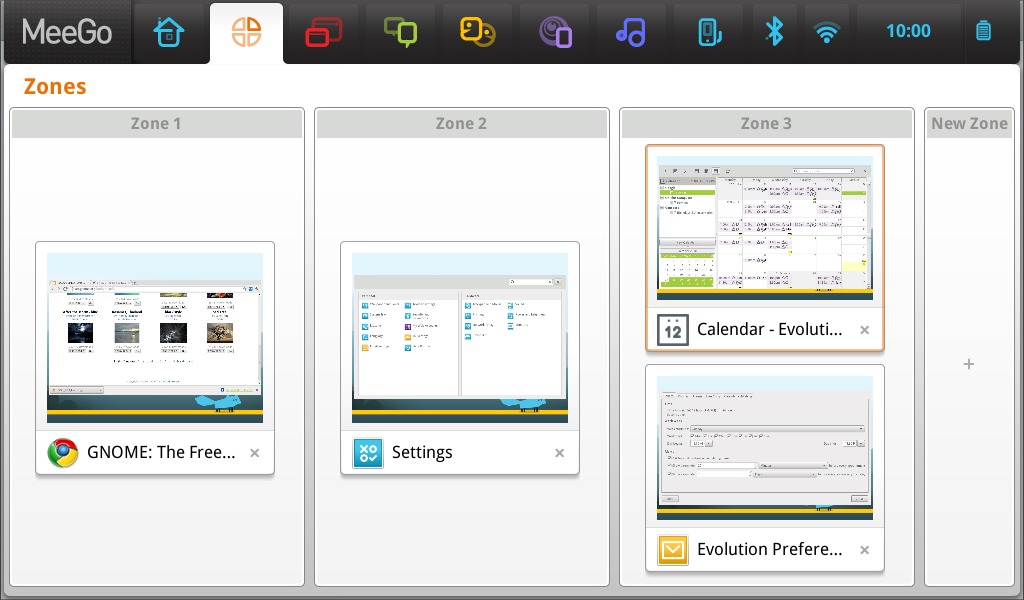Switch to the Calendar Evolution thumbnail
Screen dimensions: 1024x600
[765, 228]
